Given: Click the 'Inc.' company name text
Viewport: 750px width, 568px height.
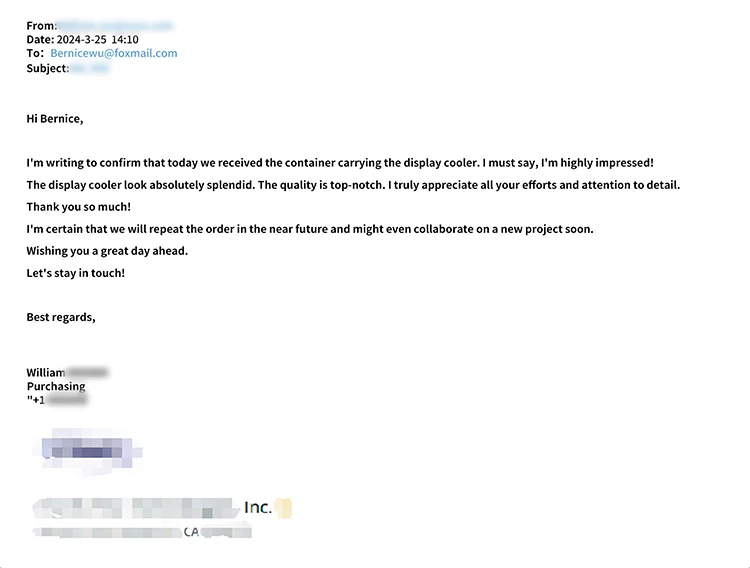Looking at the screenshot, I should [x=258, y=507].
